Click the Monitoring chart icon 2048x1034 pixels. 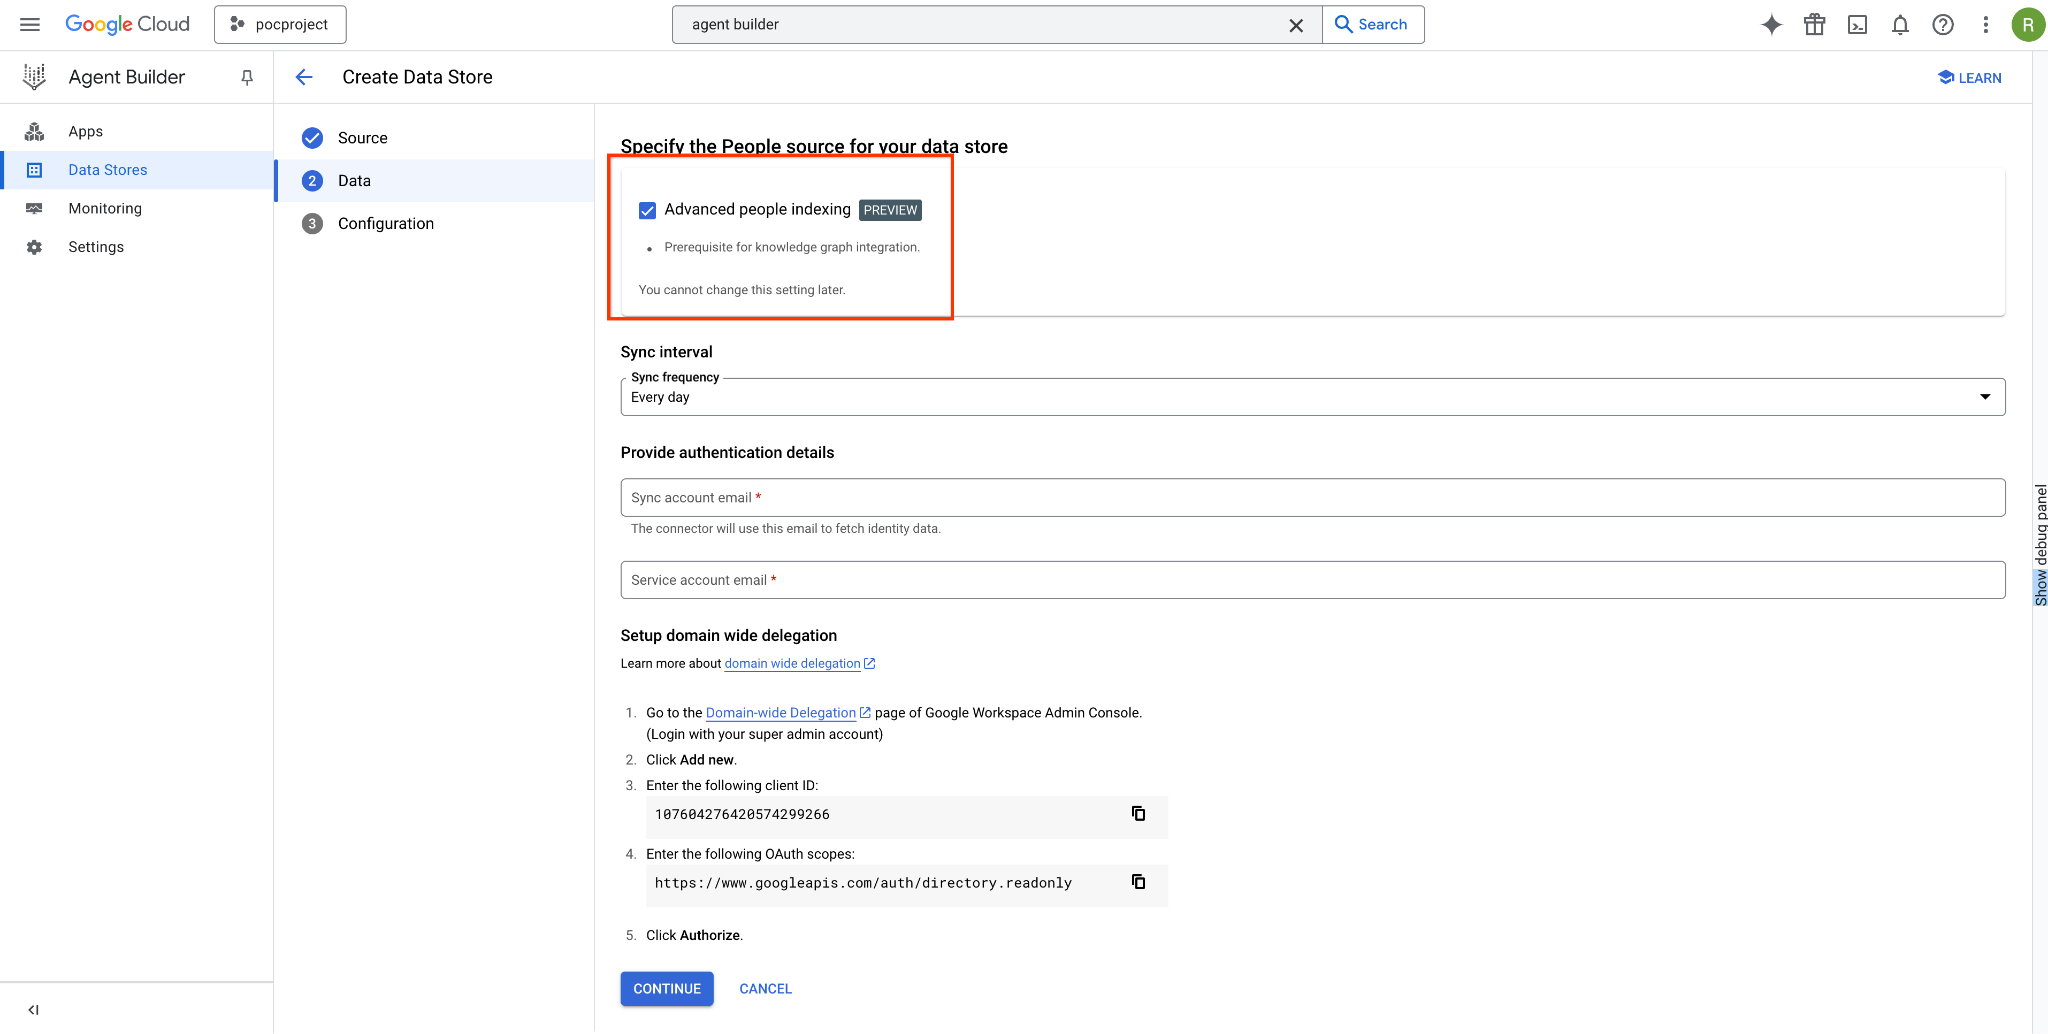pyautogui.click(x=35, y=208)
